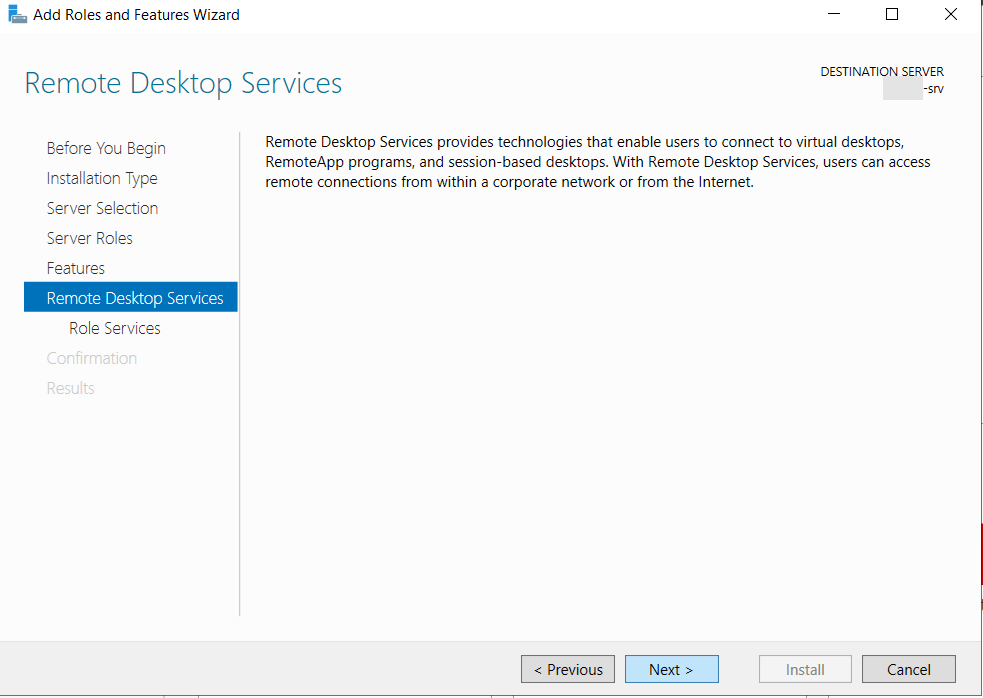The image size is (983, 698).
Task: Click the DESTINATION SERVER label
Action: tap(881, 71)
